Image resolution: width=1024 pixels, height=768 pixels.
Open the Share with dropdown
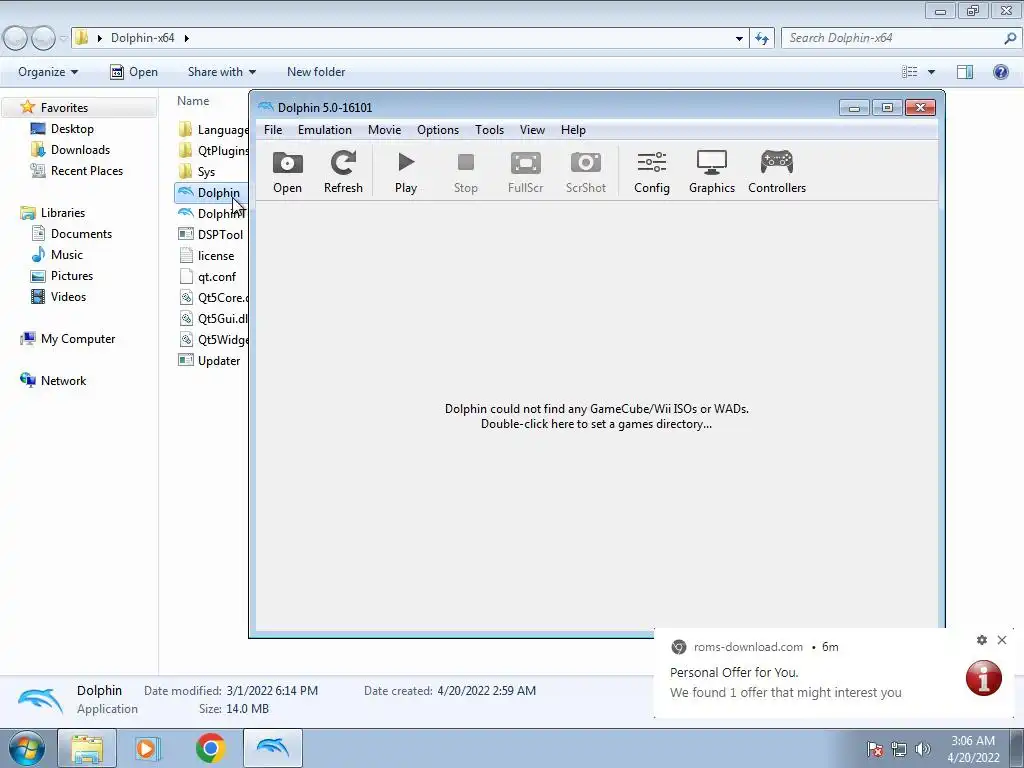[221, 72]
